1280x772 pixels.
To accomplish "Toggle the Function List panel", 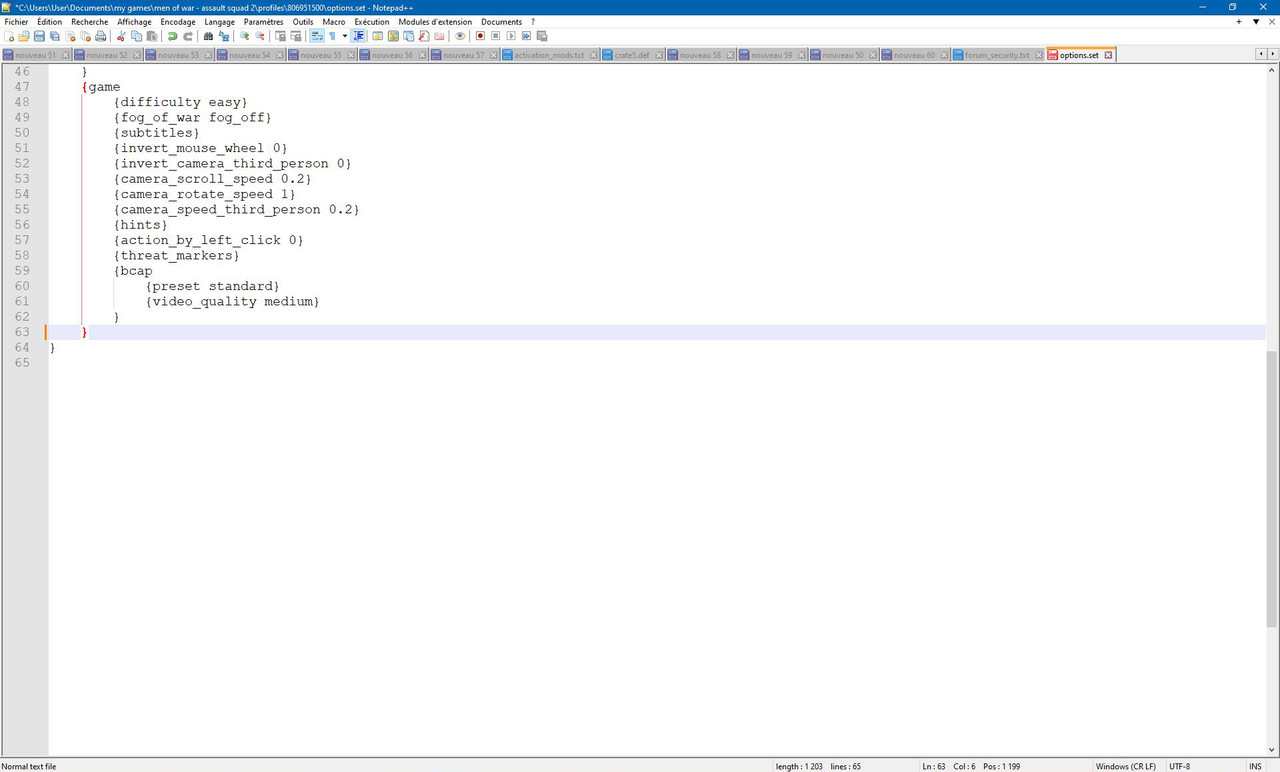I will tap(424, 36).
